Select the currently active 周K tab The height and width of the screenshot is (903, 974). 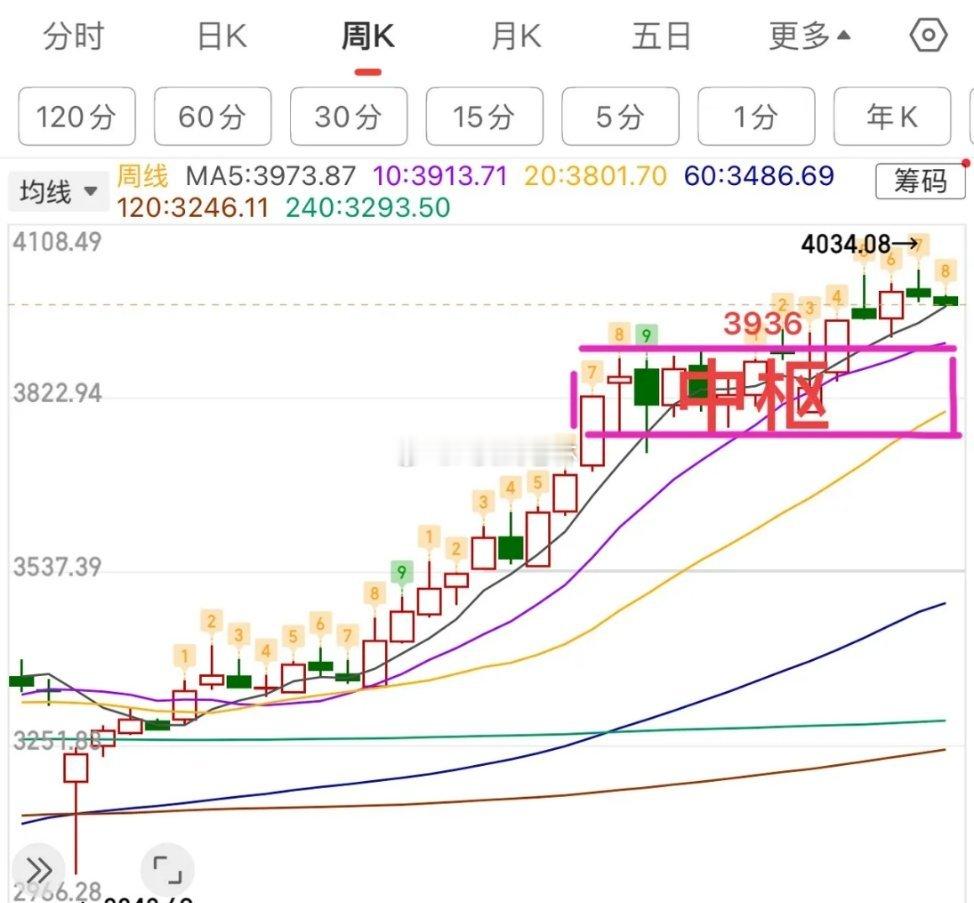coord(366,34)
